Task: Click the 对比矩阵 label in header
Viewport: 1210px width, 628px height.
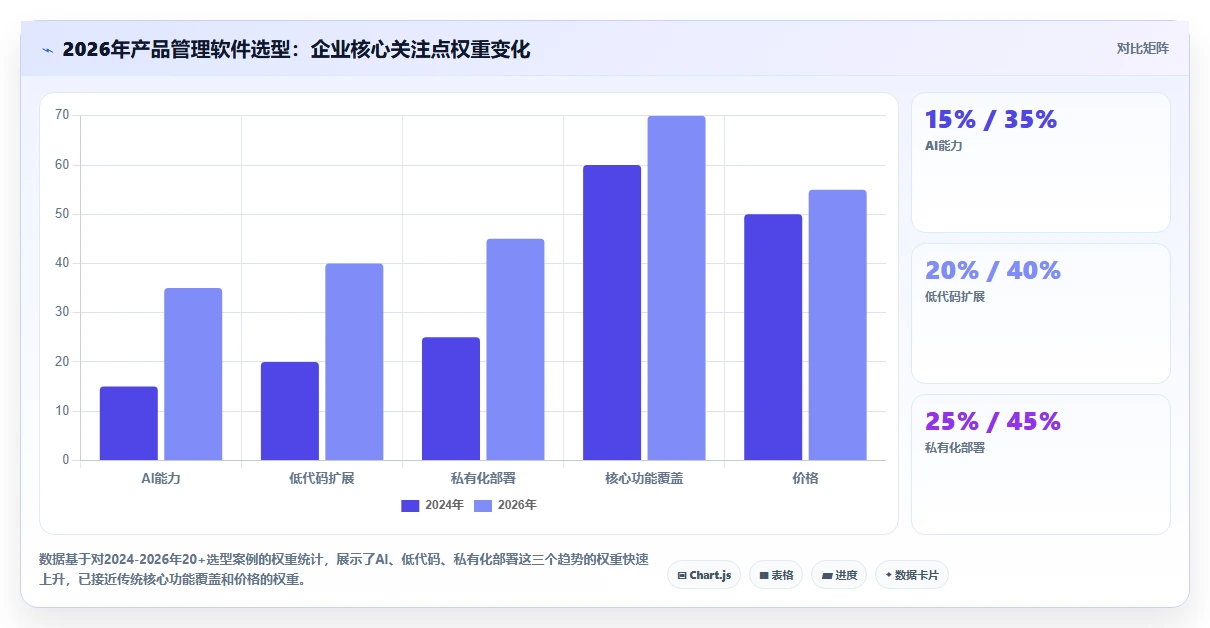Action: coord(1142,48)
